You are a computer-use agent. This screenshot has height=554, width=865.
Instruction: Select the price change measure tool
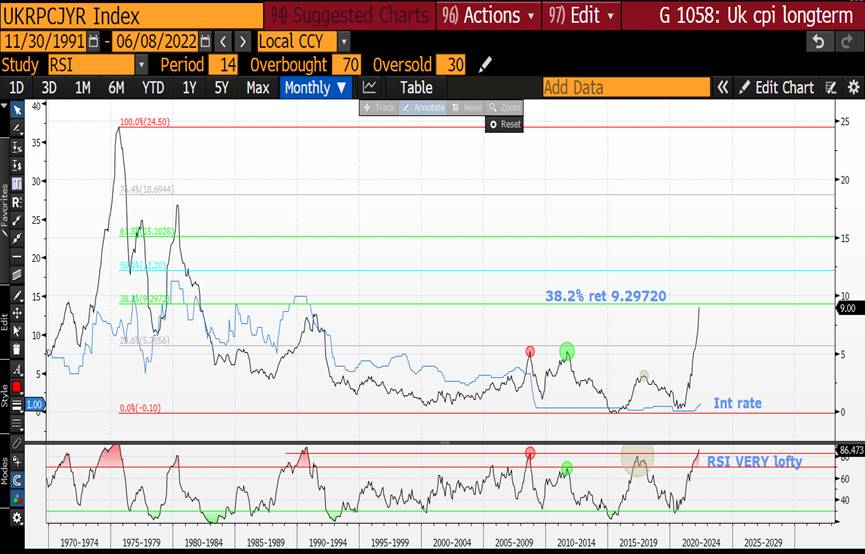(x=17, y=166)
